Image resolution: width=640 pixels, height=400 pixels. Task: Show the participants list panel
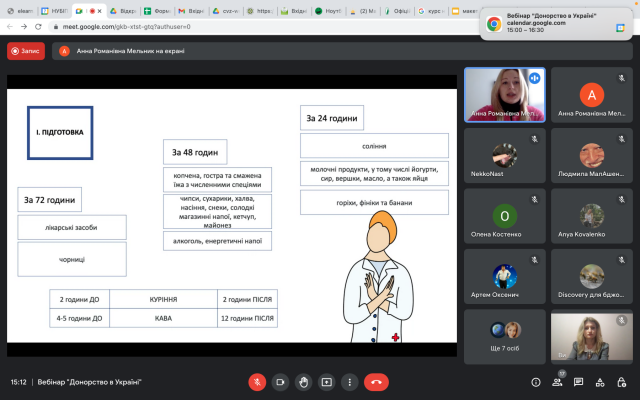point(558,381)
